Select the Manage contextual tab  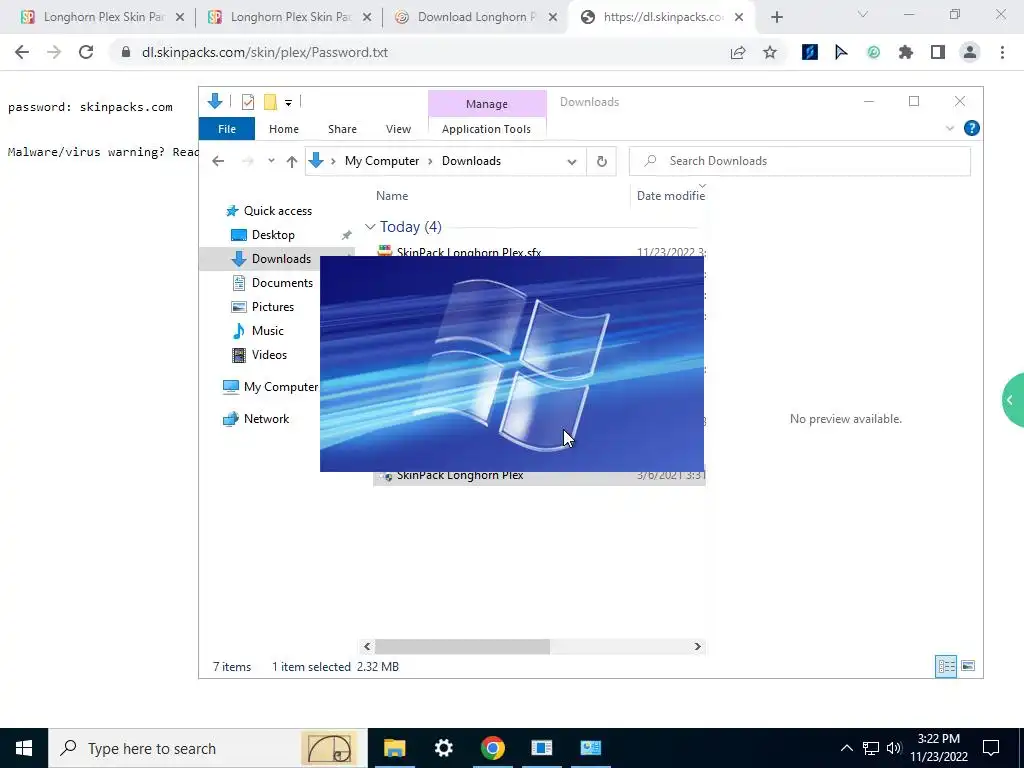[487, 104]
